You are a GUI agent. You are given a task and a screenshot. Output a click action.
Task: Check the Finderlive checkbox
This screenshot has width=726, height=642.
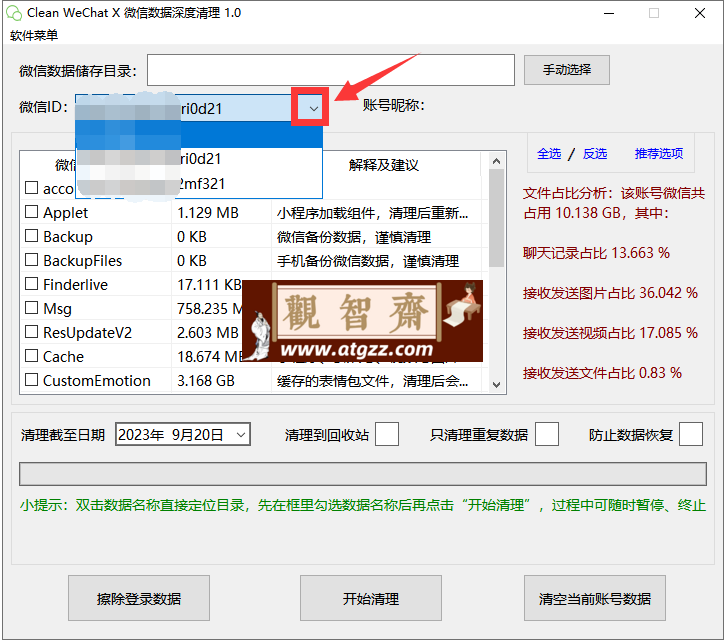pyautogui.click(x=31, y=283)
